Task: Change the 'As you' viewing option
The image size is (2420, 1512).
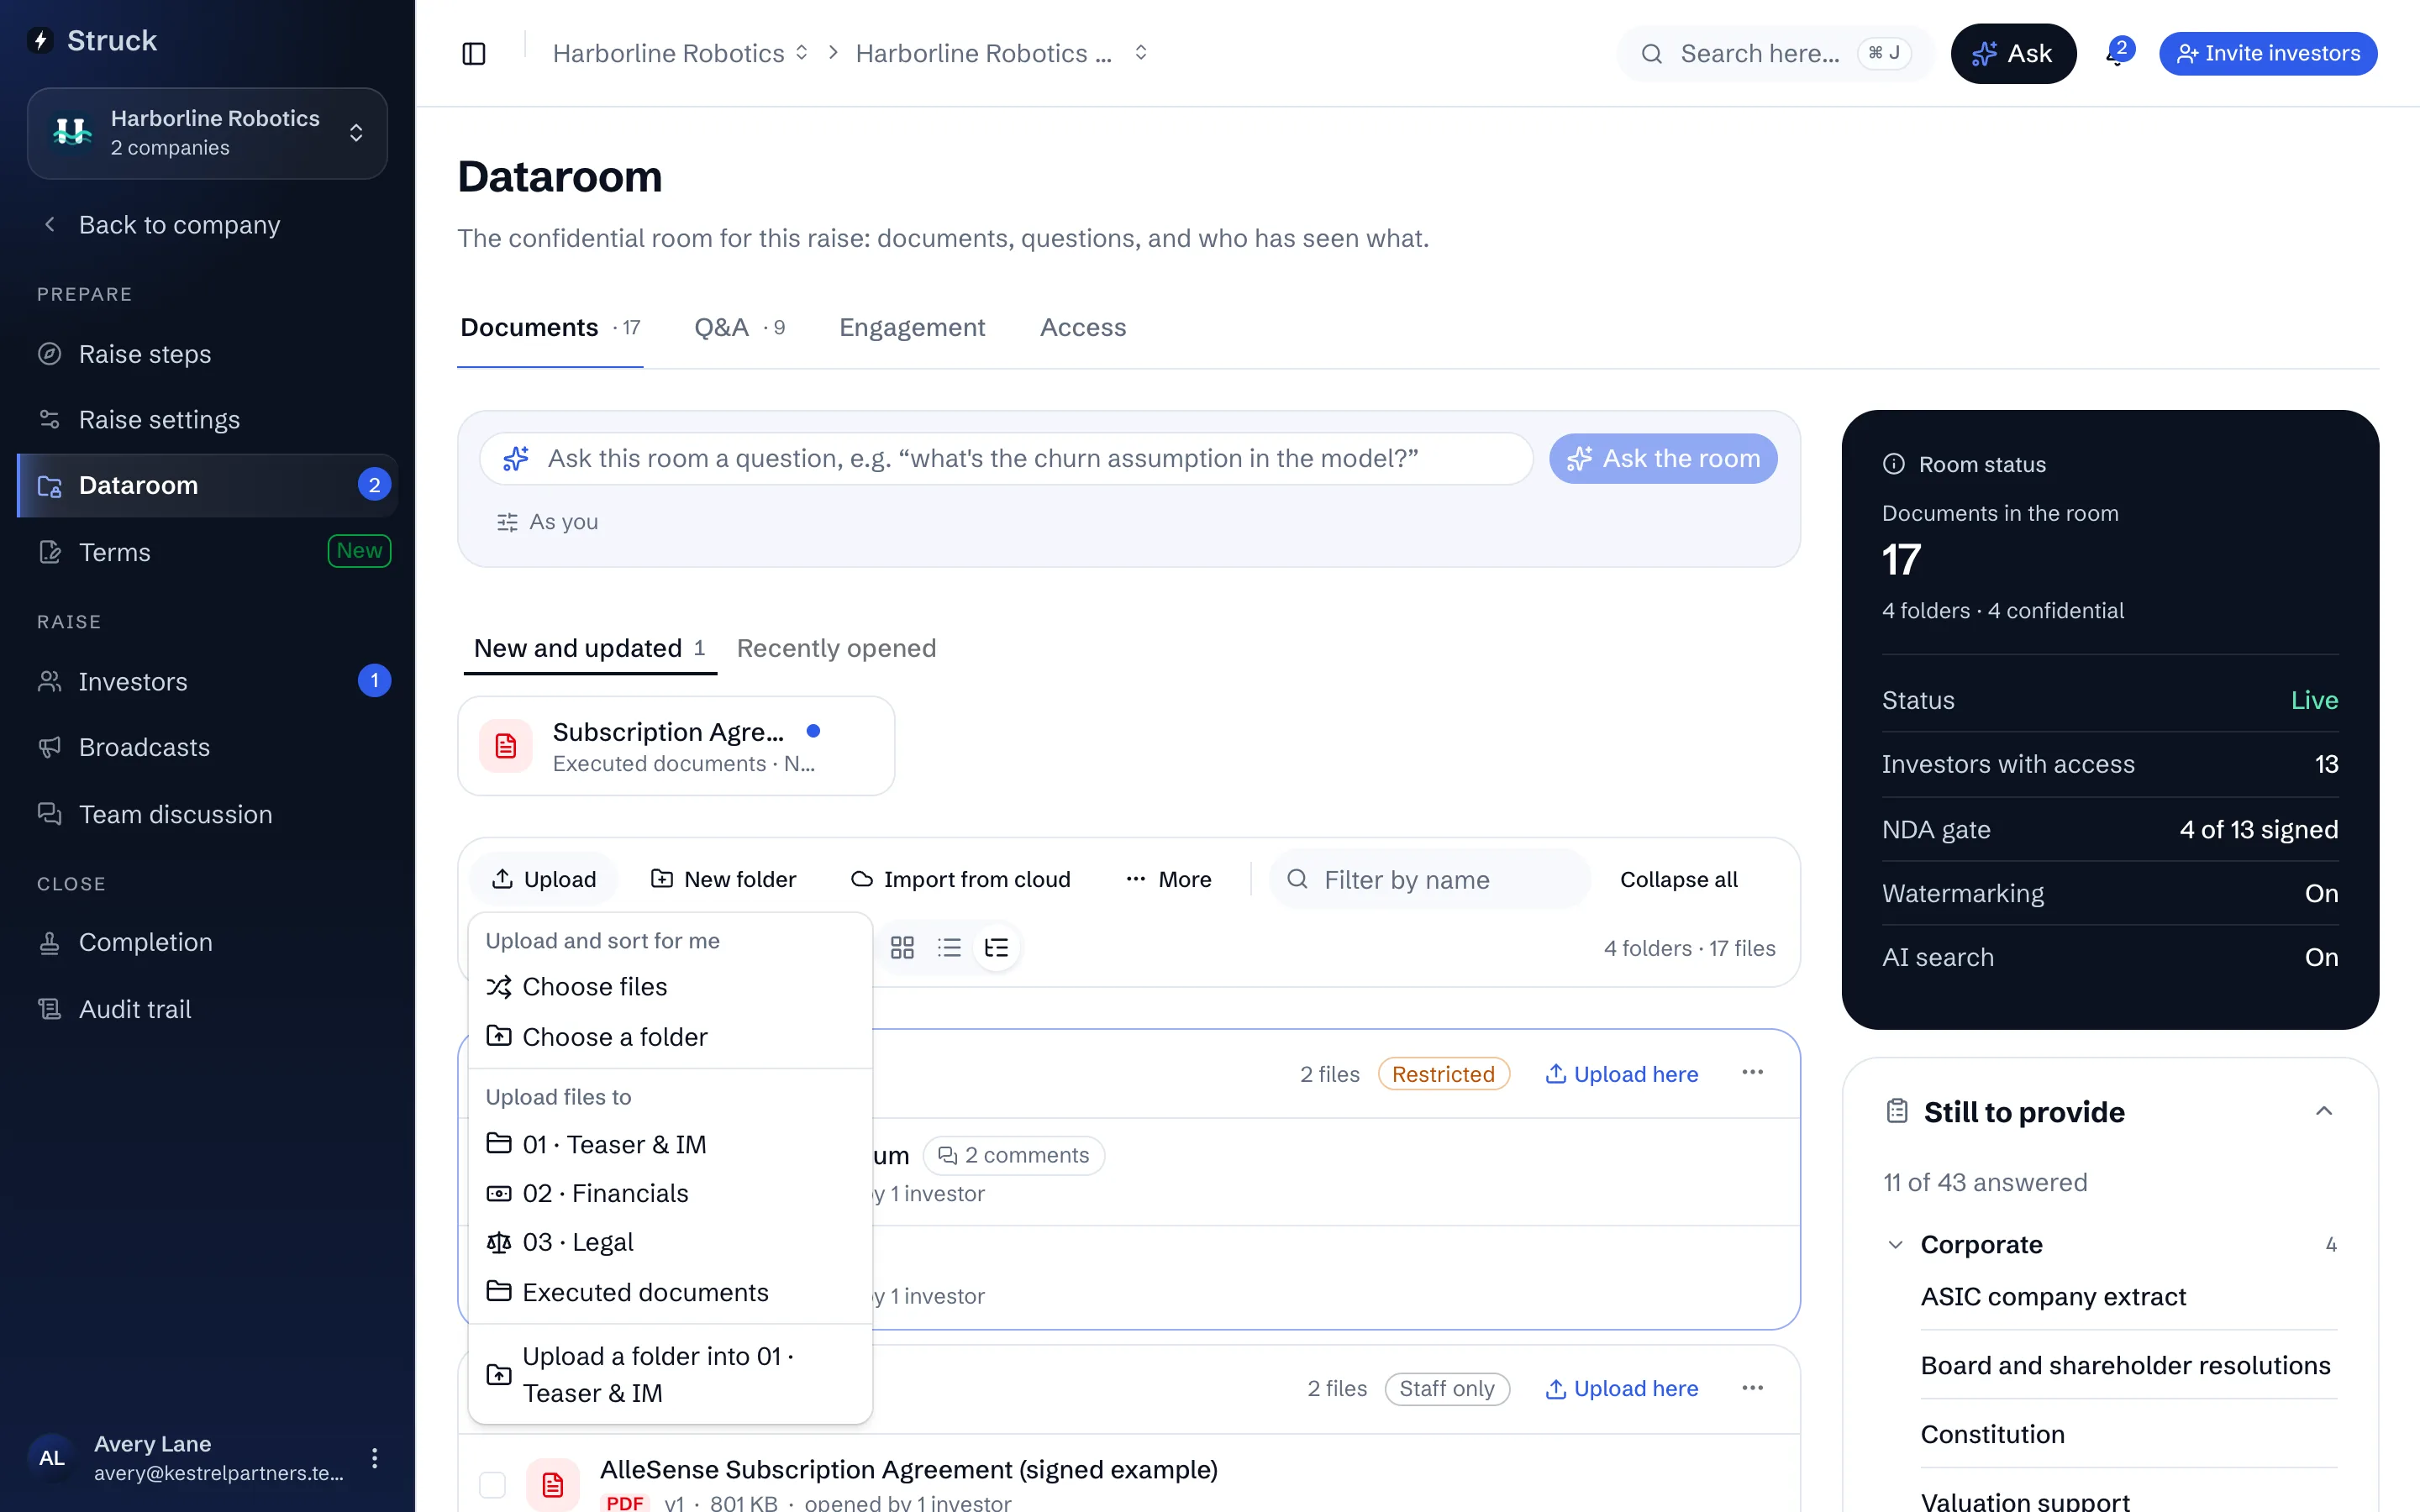Action: [x=547, y=522]
